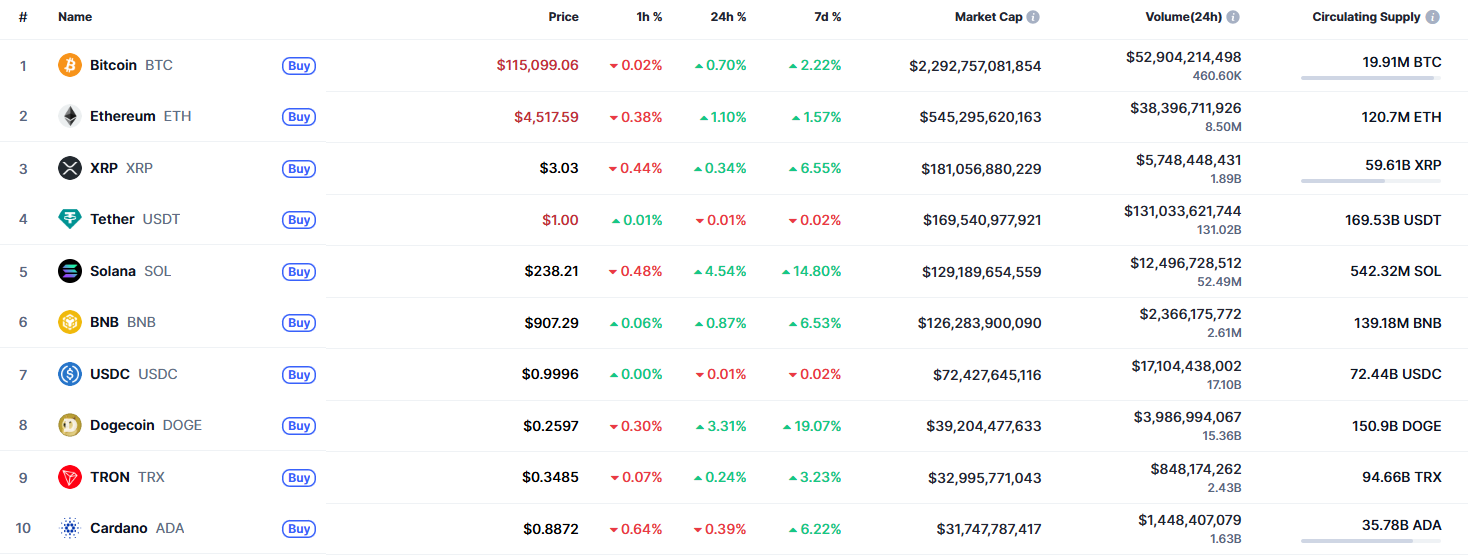Screen dimensions: 1468x555
Task: Sort by the 1h % column header
Action: 648,17
